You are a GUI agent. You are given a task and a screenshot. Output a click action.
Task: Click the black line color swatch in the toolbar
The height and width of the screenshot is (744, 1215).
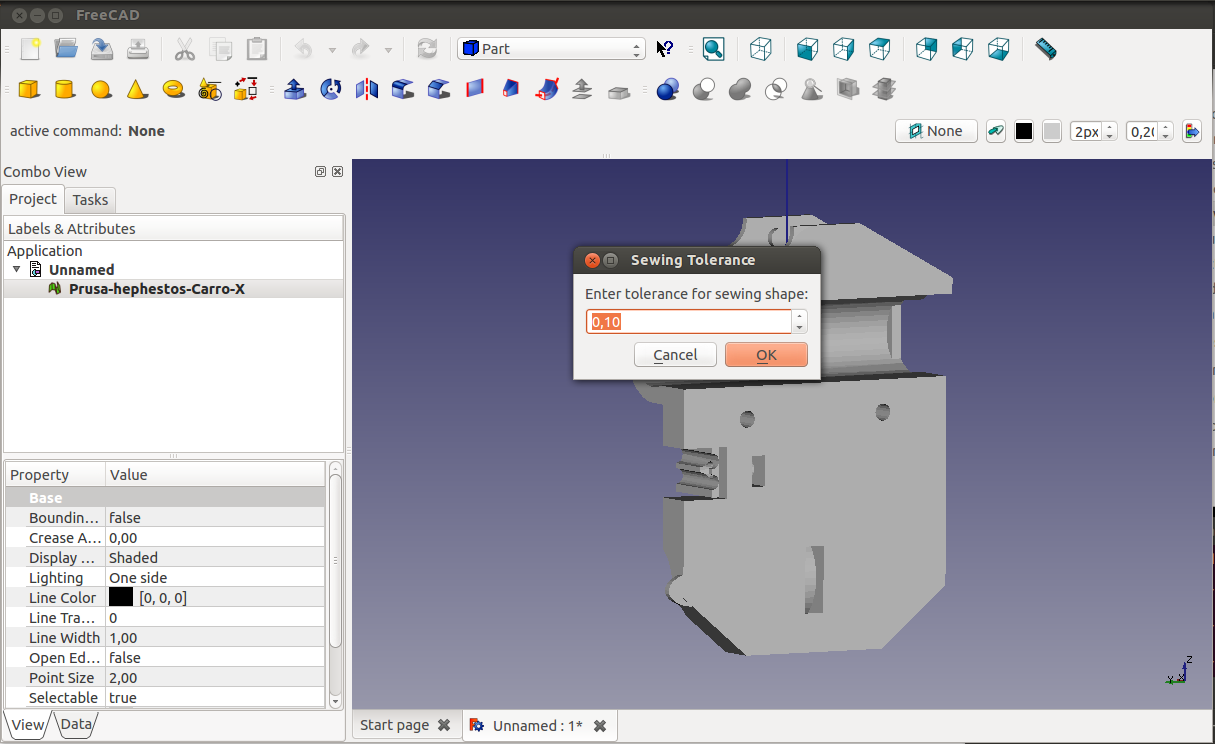coord(1023,131)
